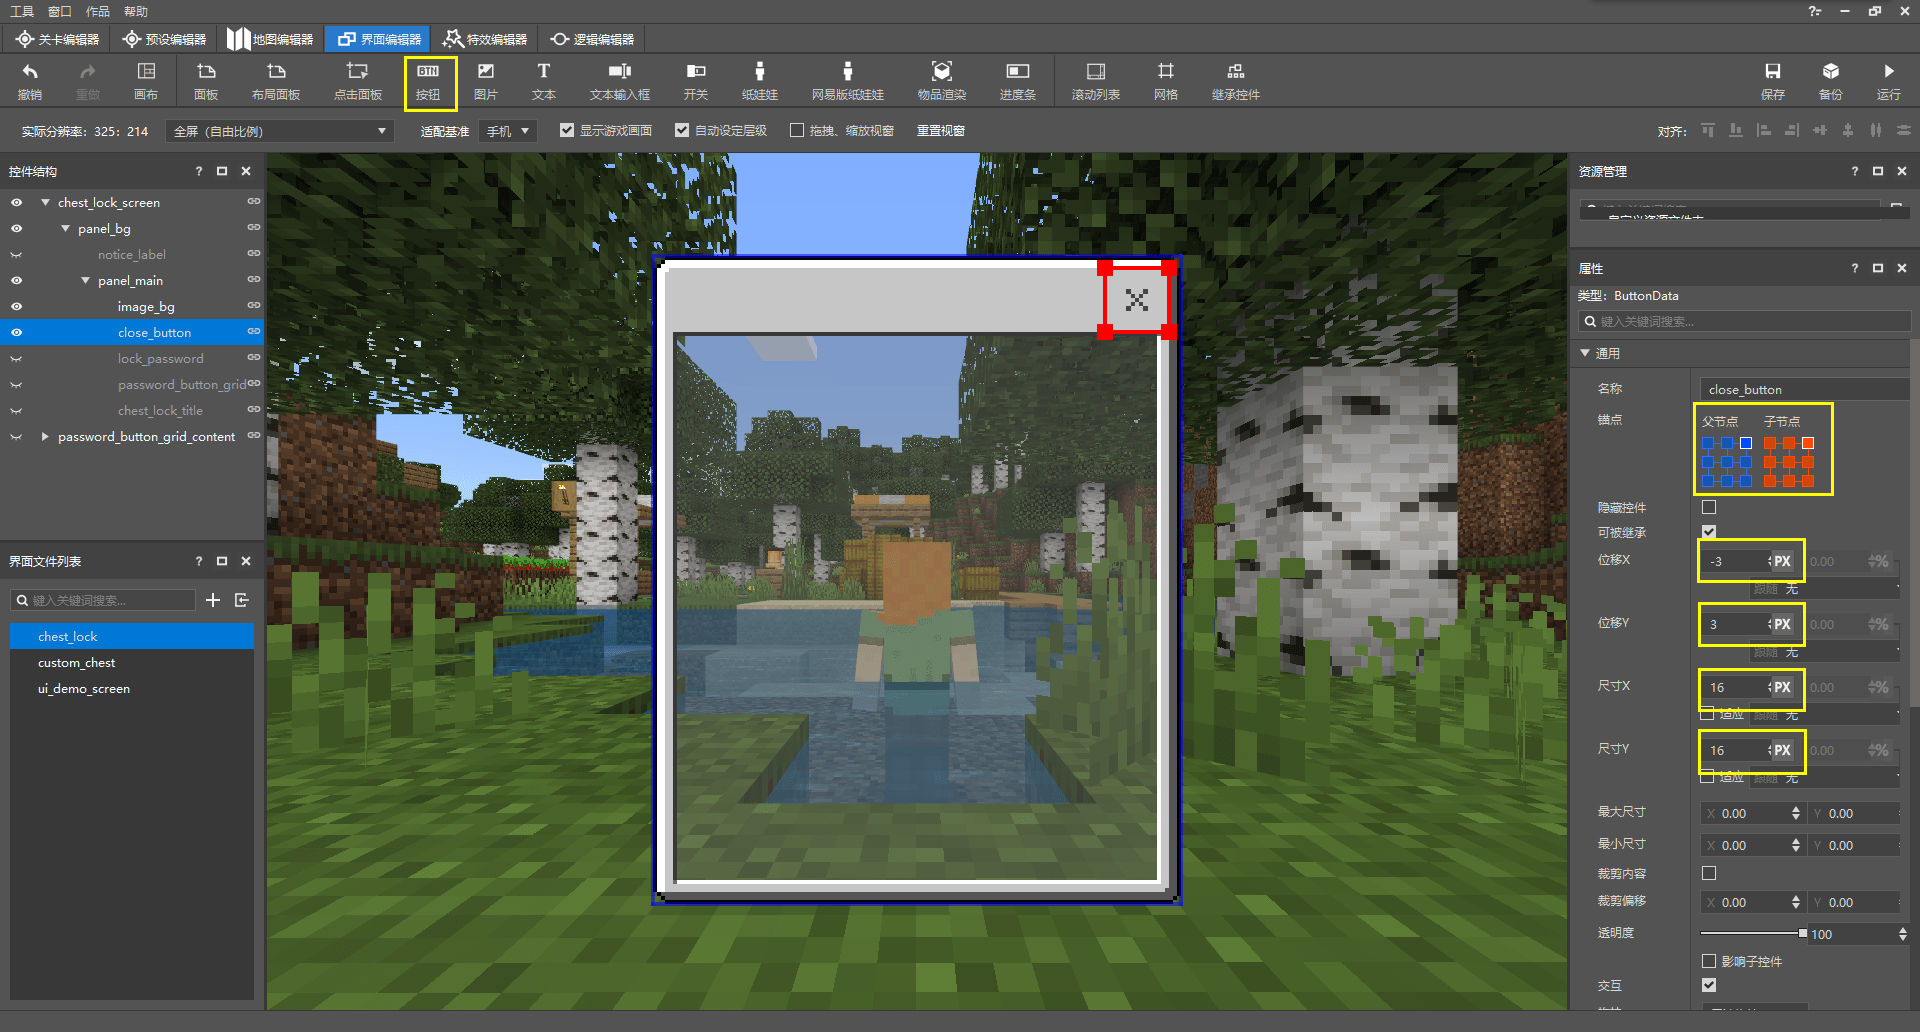Insert a Click Panel (点击面板)
The image size is (1920, 1032).
(x=357, y=81)
